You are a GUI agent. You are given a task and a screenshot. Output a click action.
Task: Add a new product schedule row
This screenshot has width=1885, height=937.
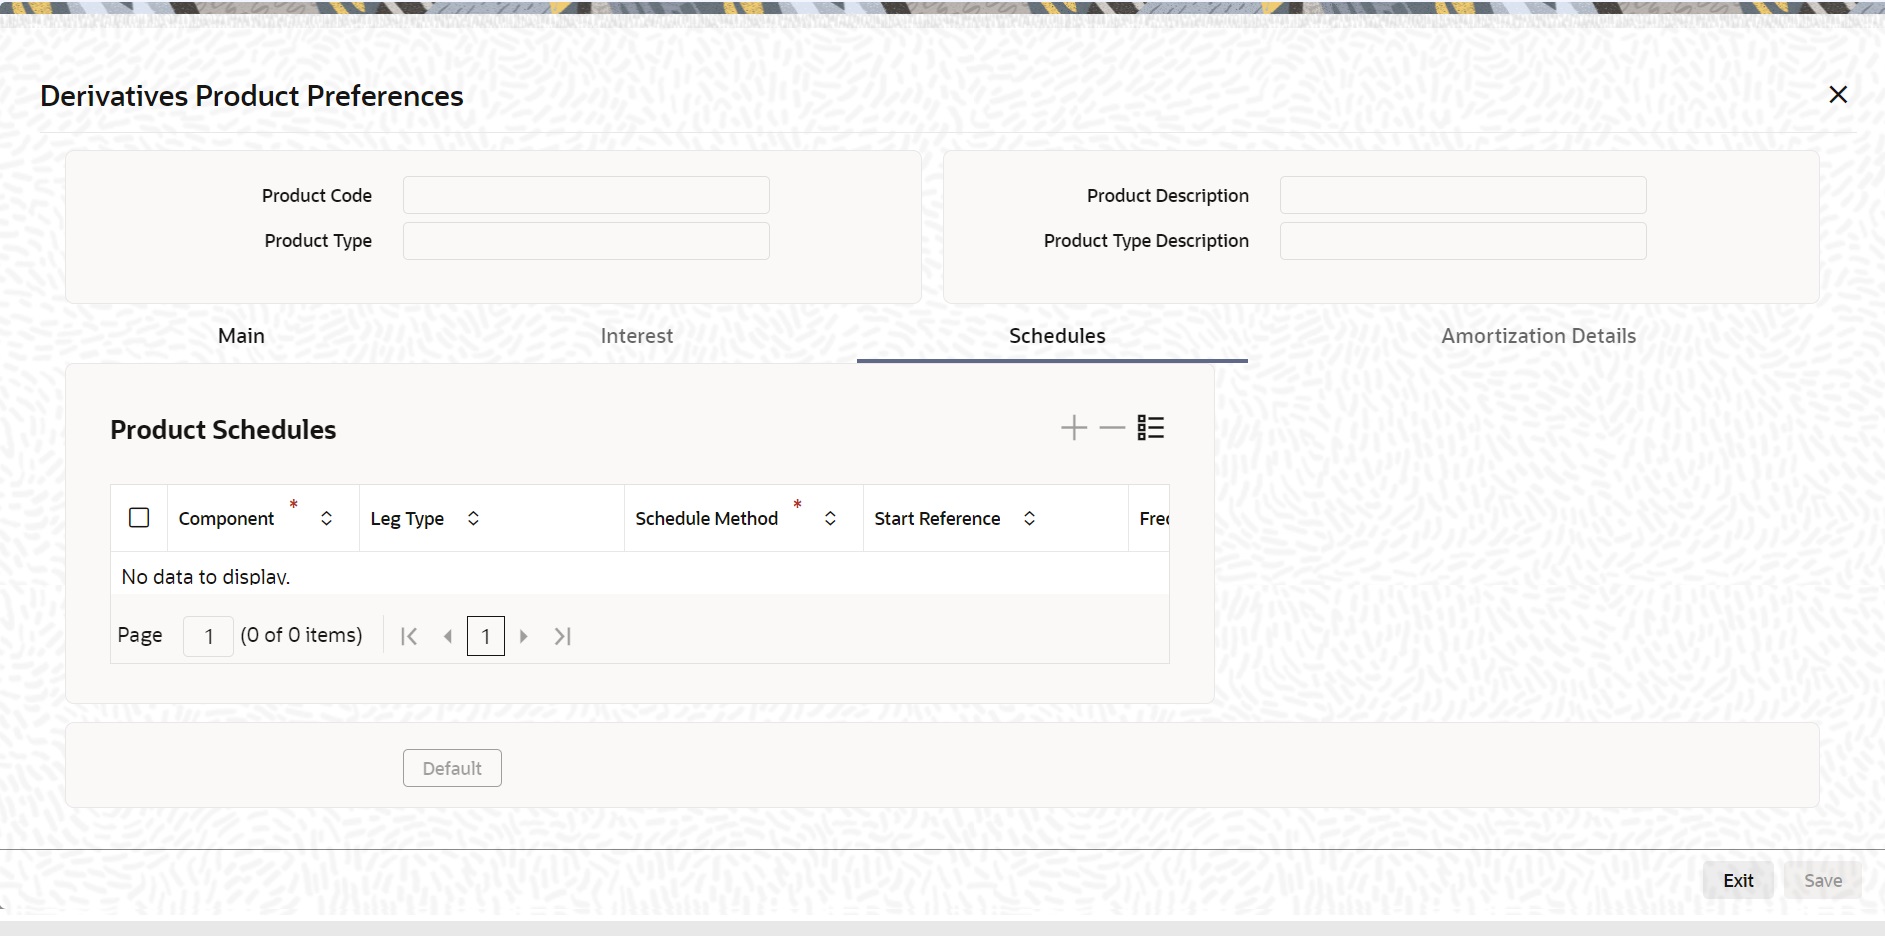tap(1073, 427)
